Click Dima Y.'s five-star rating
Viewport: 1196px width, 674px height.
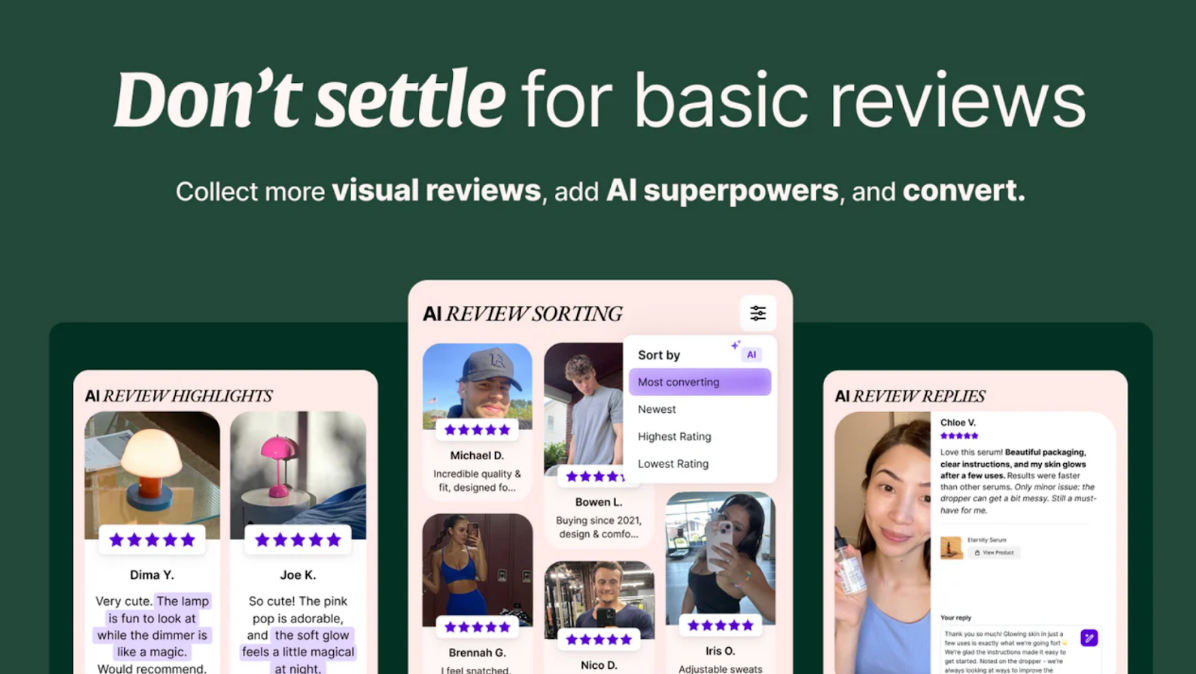tap(152, 540)
